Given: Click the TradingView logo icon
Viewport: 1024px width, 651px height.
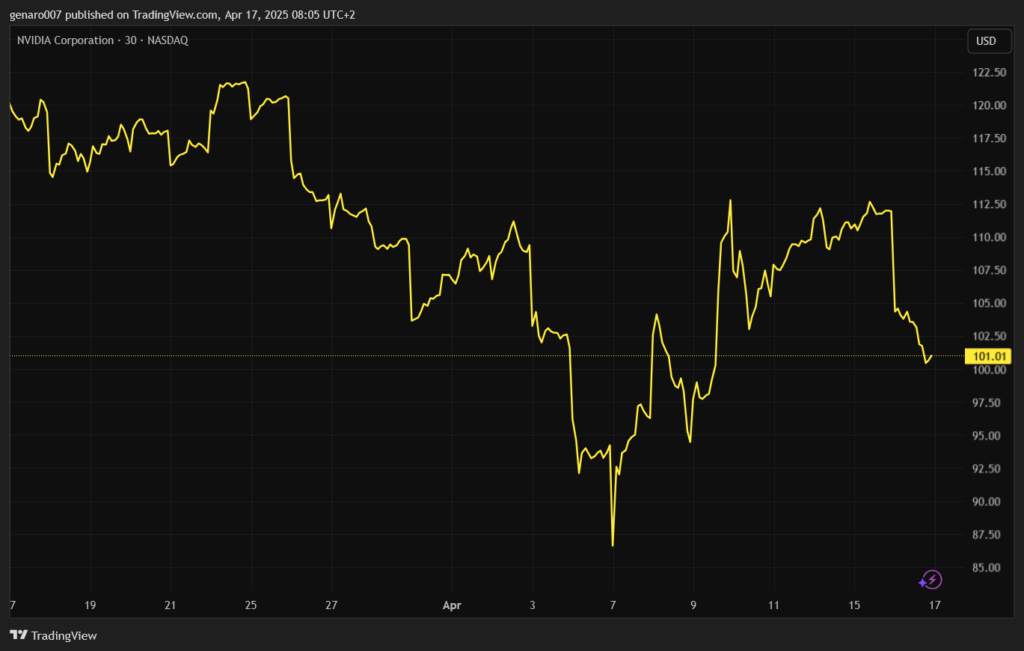Looking at the screenshot, I should [x=19, y=635].
